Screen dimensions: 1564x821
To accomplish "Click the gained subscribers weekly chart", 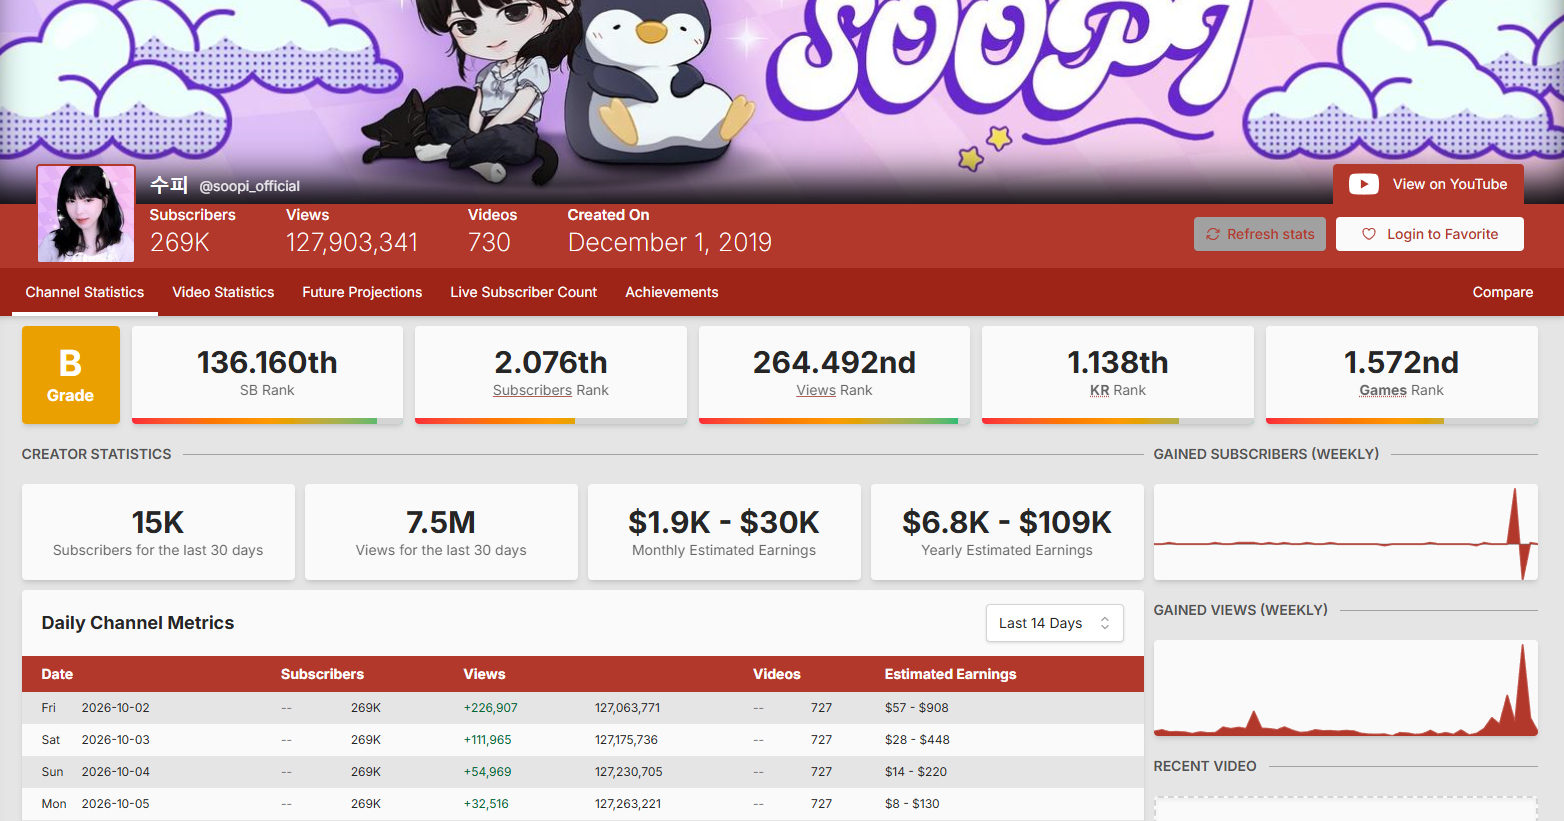I will pyautogui.click(x=1346, y=532).
